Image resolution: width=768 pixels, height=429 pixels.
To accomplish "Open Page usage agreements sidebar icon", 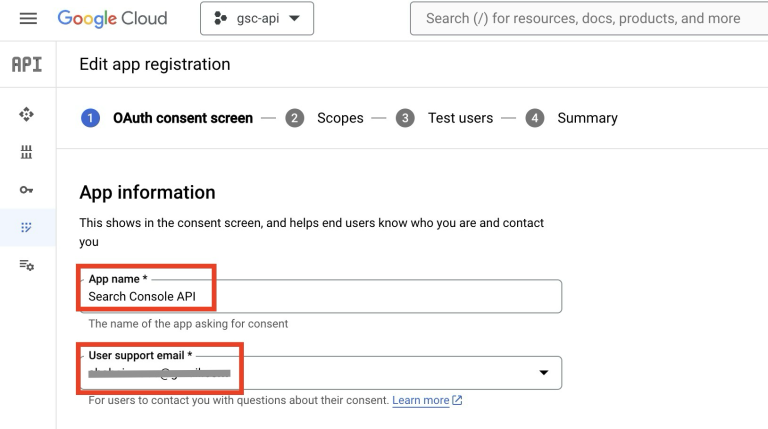I will tap(27, 264).
